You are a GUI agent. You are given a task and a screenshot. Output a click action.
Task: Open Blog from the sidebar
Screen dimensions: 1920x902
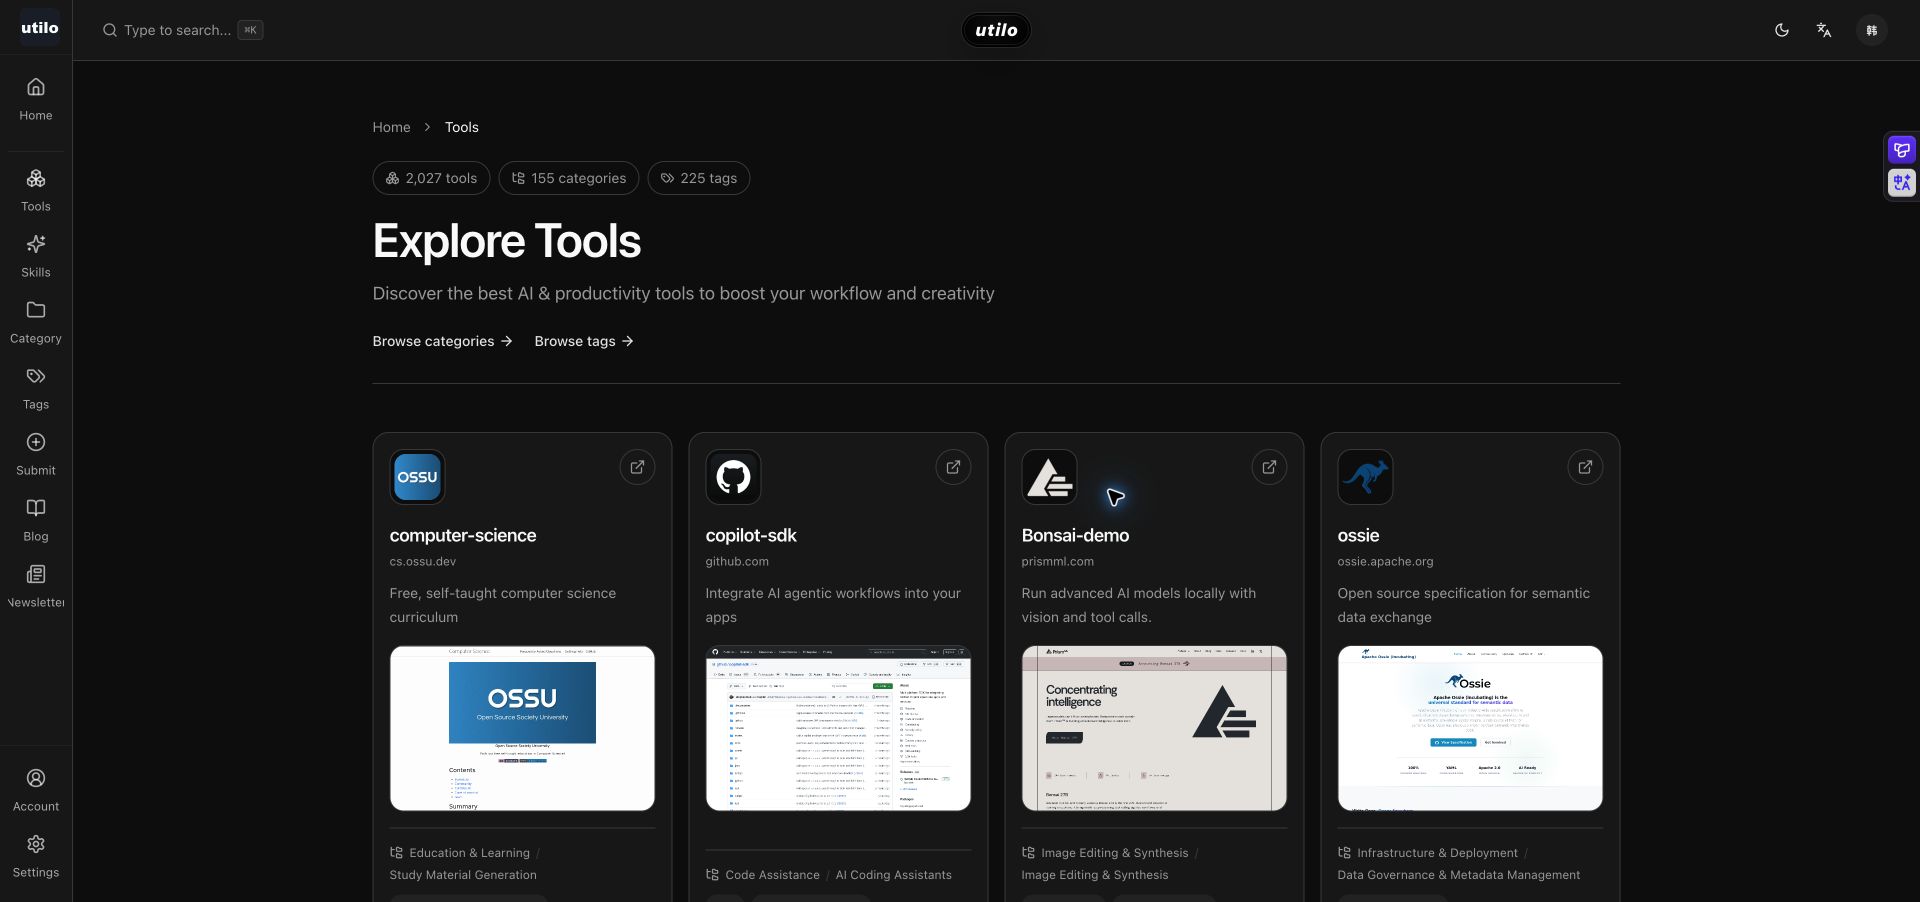36,520
